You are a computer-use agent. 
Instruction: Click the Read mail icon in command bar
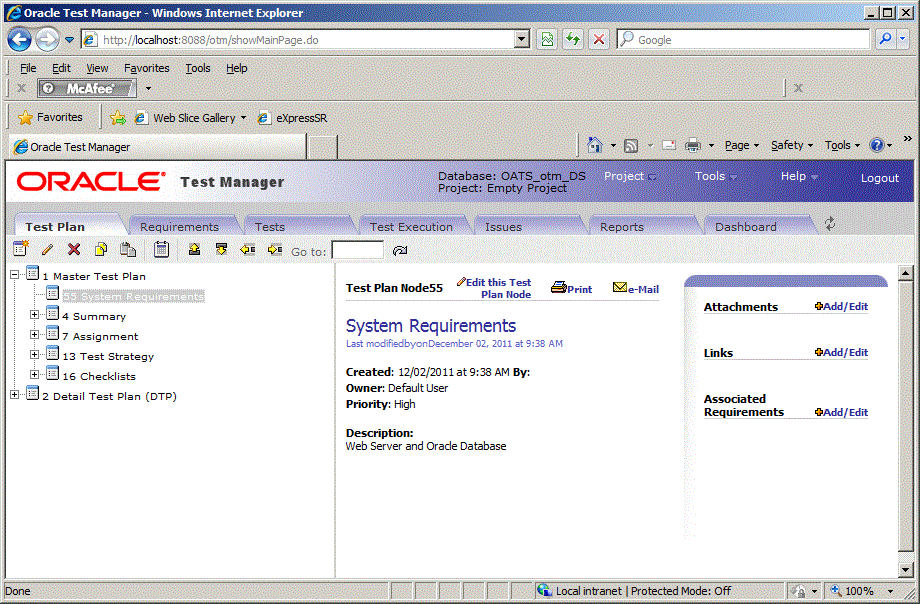(x=669, y=145)
